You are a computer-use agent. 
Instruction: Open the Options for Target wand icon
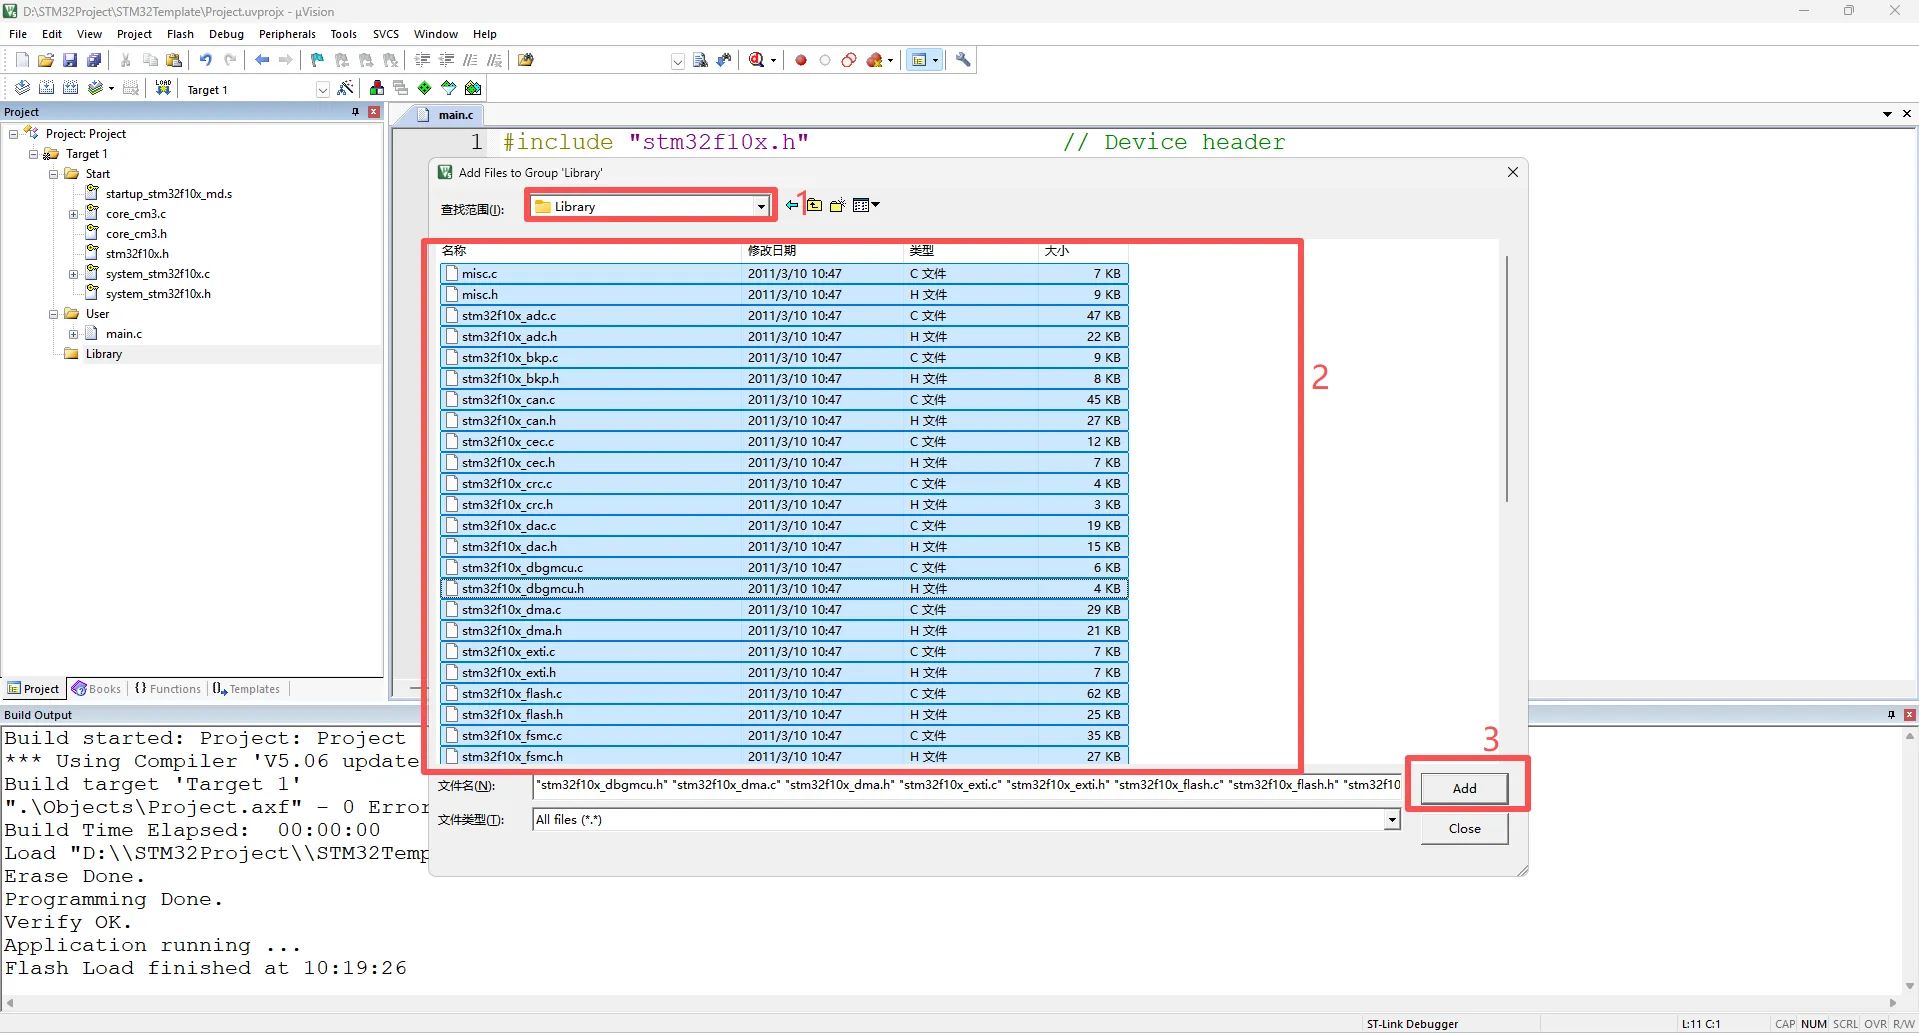(x=346, y=89)
